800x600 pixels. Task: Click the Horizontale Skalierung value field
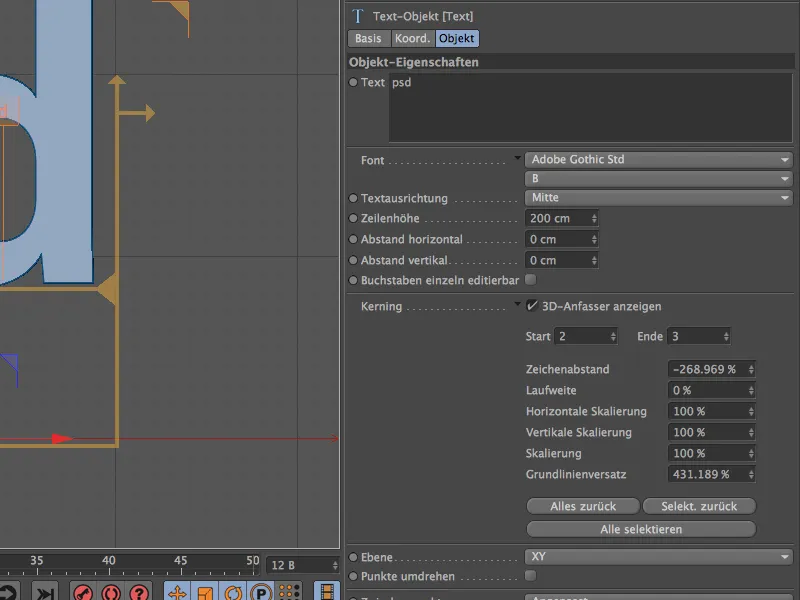[x=712, y=411]
